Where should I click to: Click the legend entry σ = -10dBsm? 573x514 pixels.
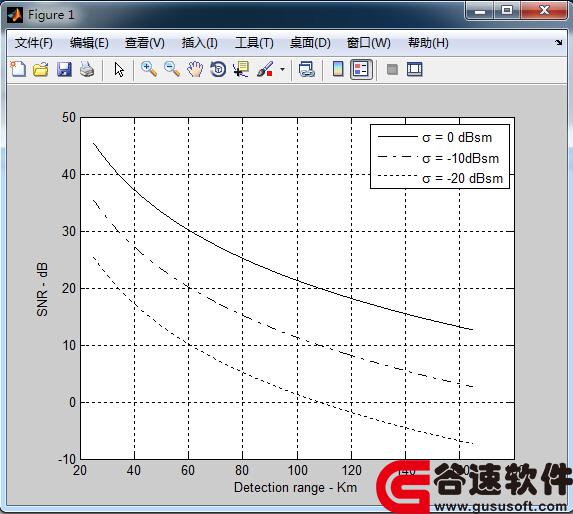[x=460, y=159]
